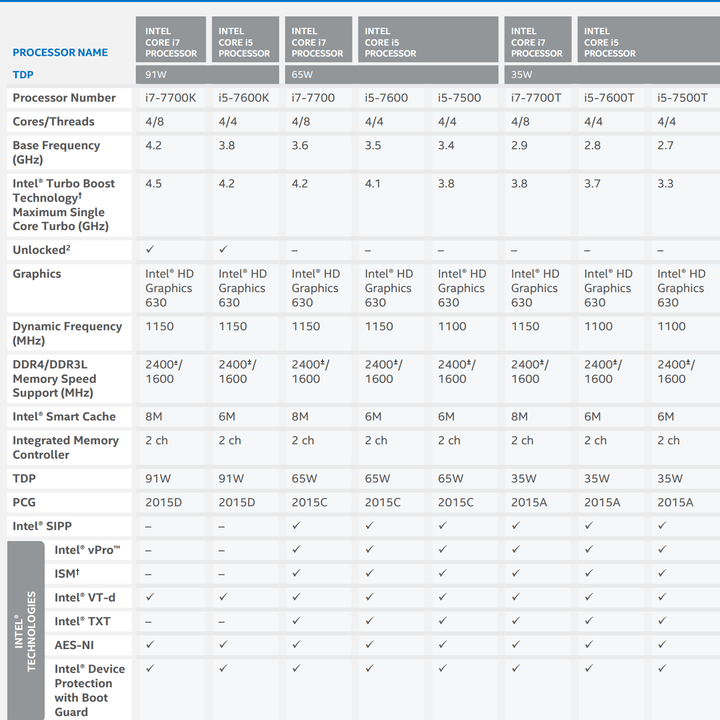
Task: Select the Intel Core i7 header above i7-7700K
Action: pyautogui.click(x=171, y=39)
